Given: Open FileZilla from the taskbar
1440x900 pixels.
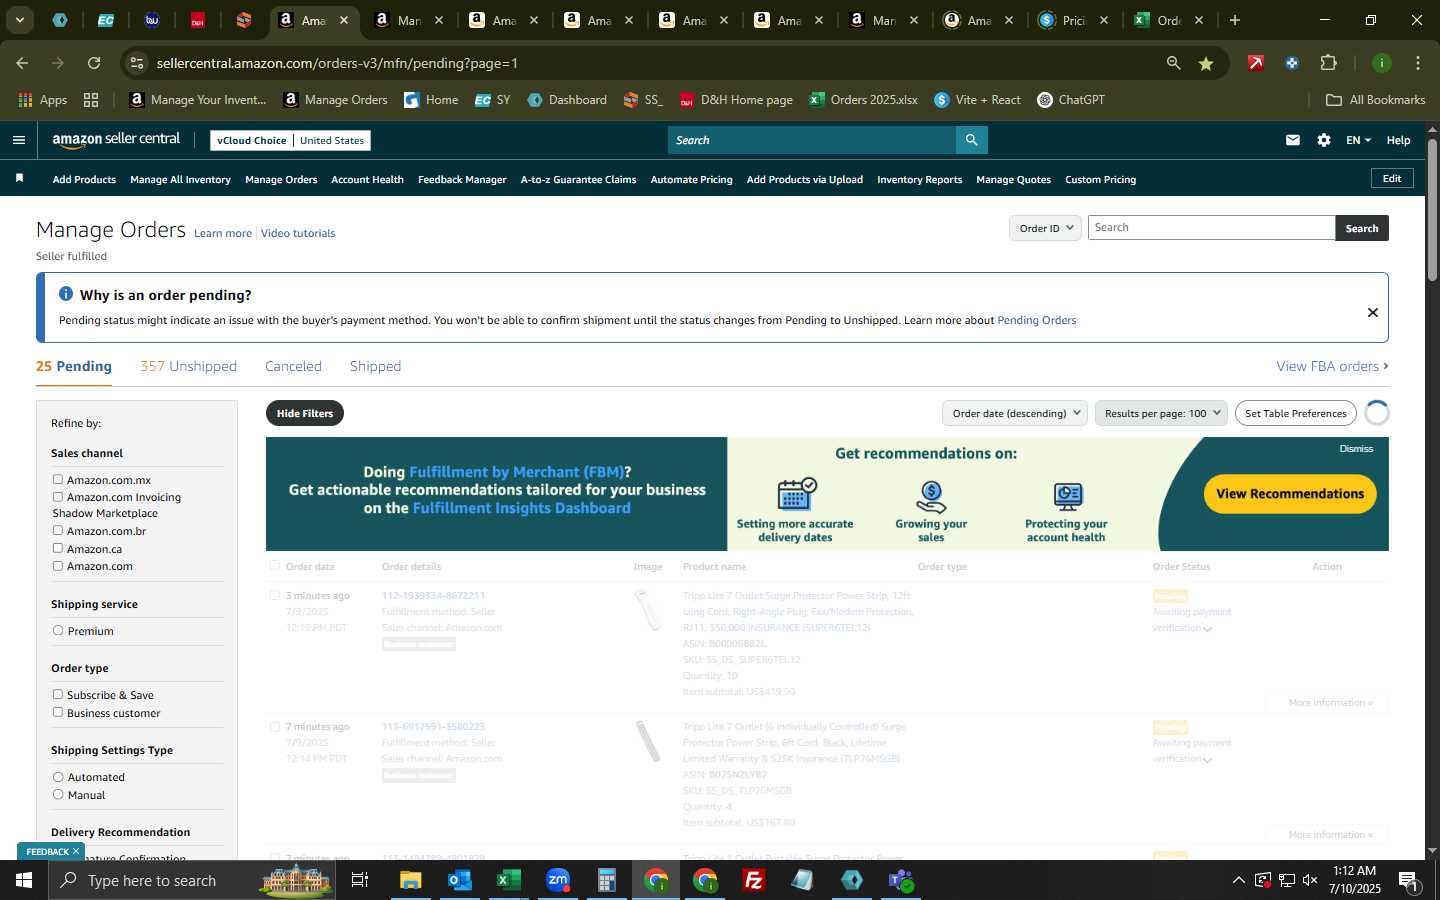Looking at the screenshot, I should click(754, 880).
